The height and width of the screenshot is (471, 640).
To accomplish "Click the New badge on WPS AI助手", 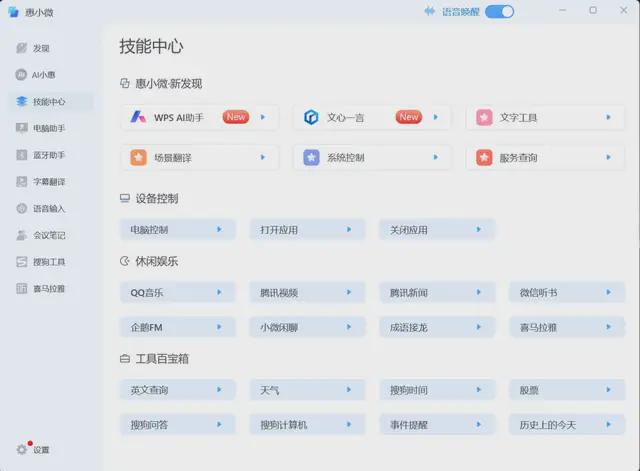I will pyautogui.click(x=236, y=117).
